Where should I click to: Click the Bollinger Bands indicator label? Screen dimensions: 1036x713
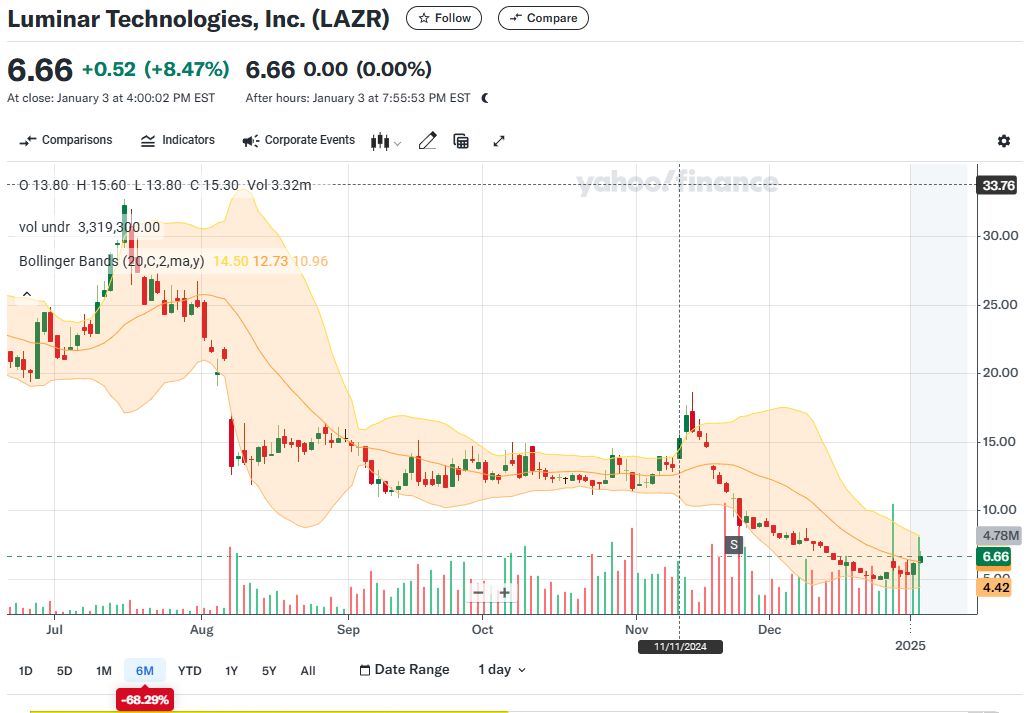[112, 261]
